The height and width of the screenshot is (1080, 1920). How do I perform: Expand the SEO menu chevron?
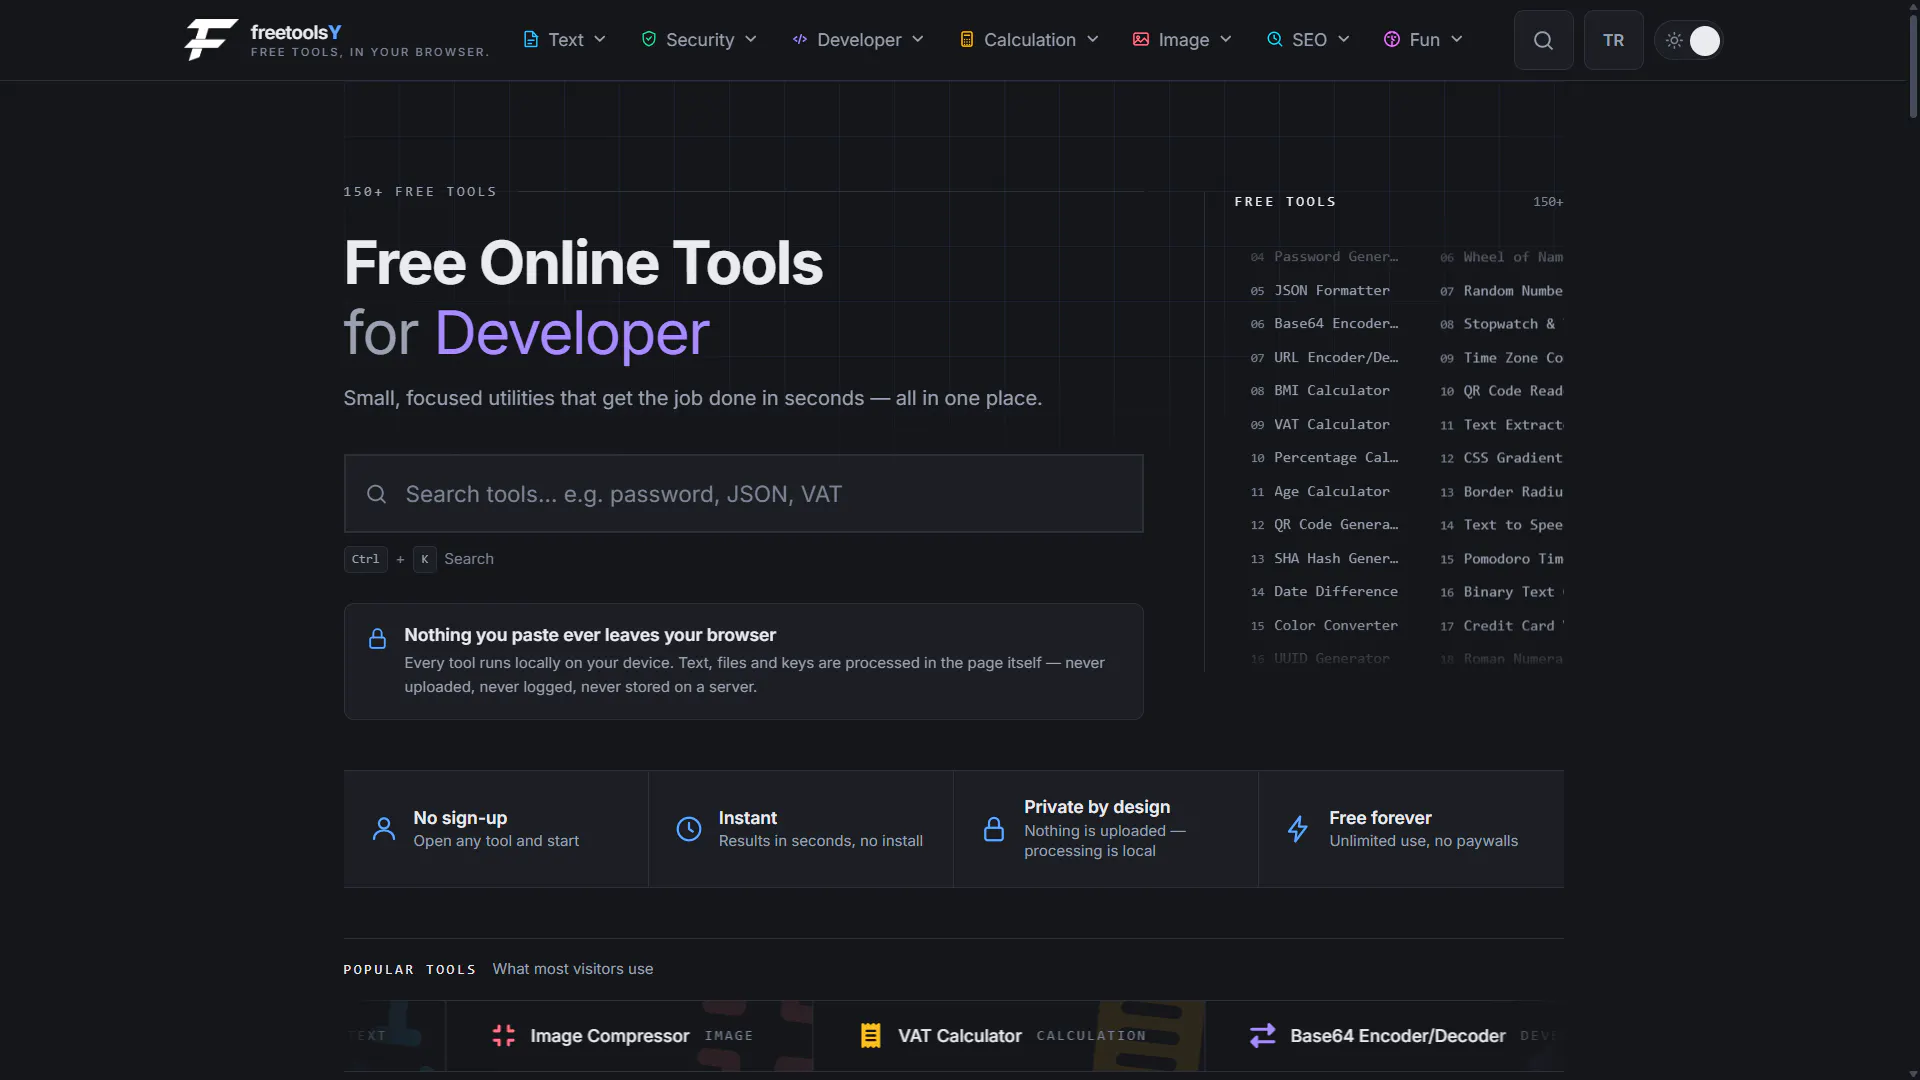pyautogui.click(x=1344, y=39)
